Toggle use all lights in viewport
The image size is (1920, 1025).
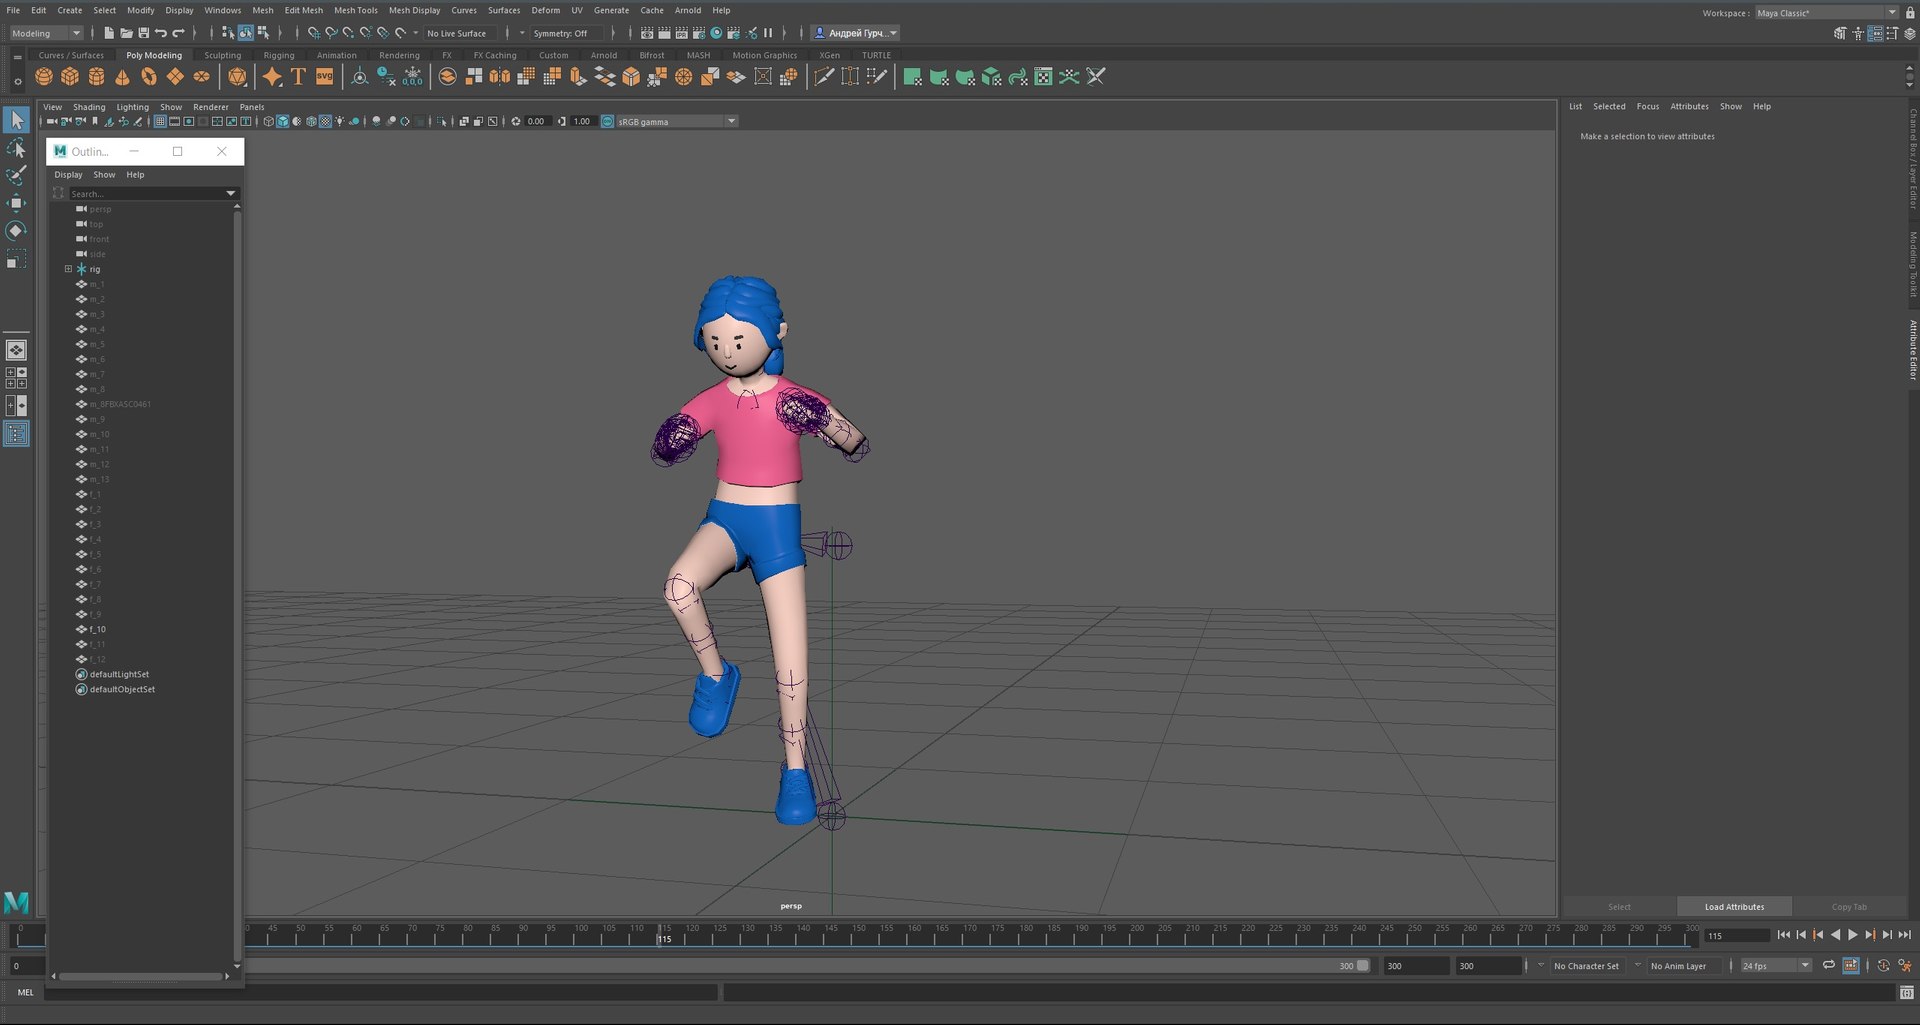340,121
